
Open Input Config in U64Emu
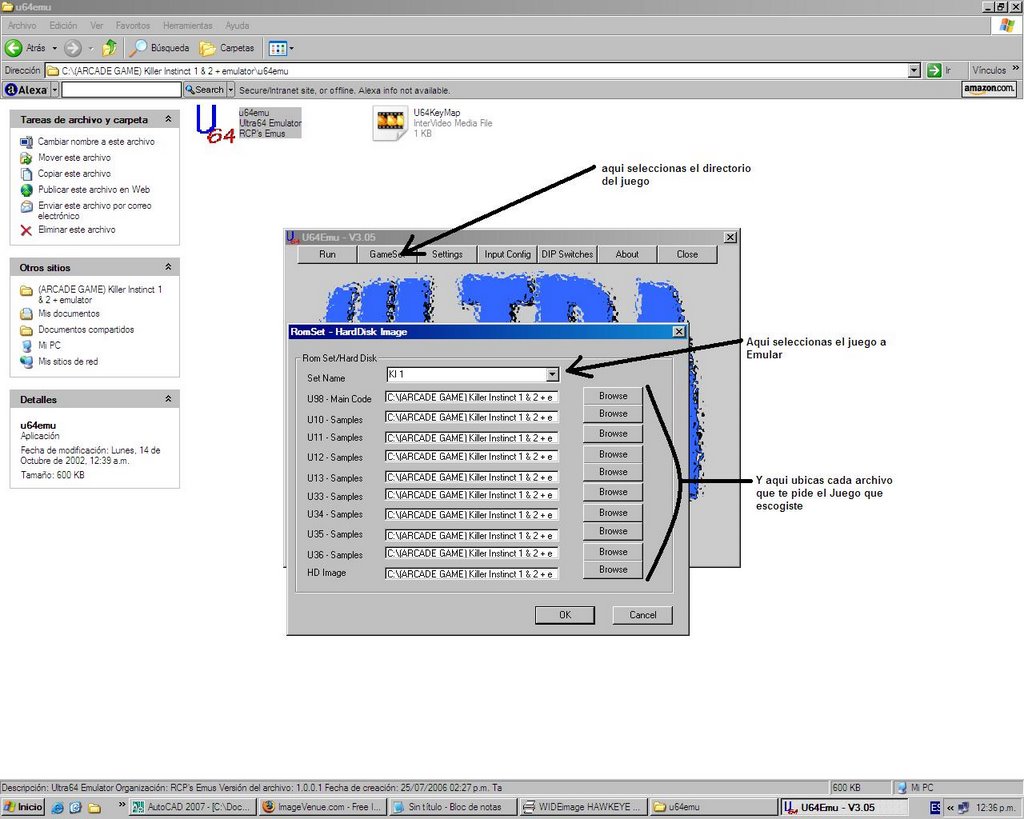(507, 254)
